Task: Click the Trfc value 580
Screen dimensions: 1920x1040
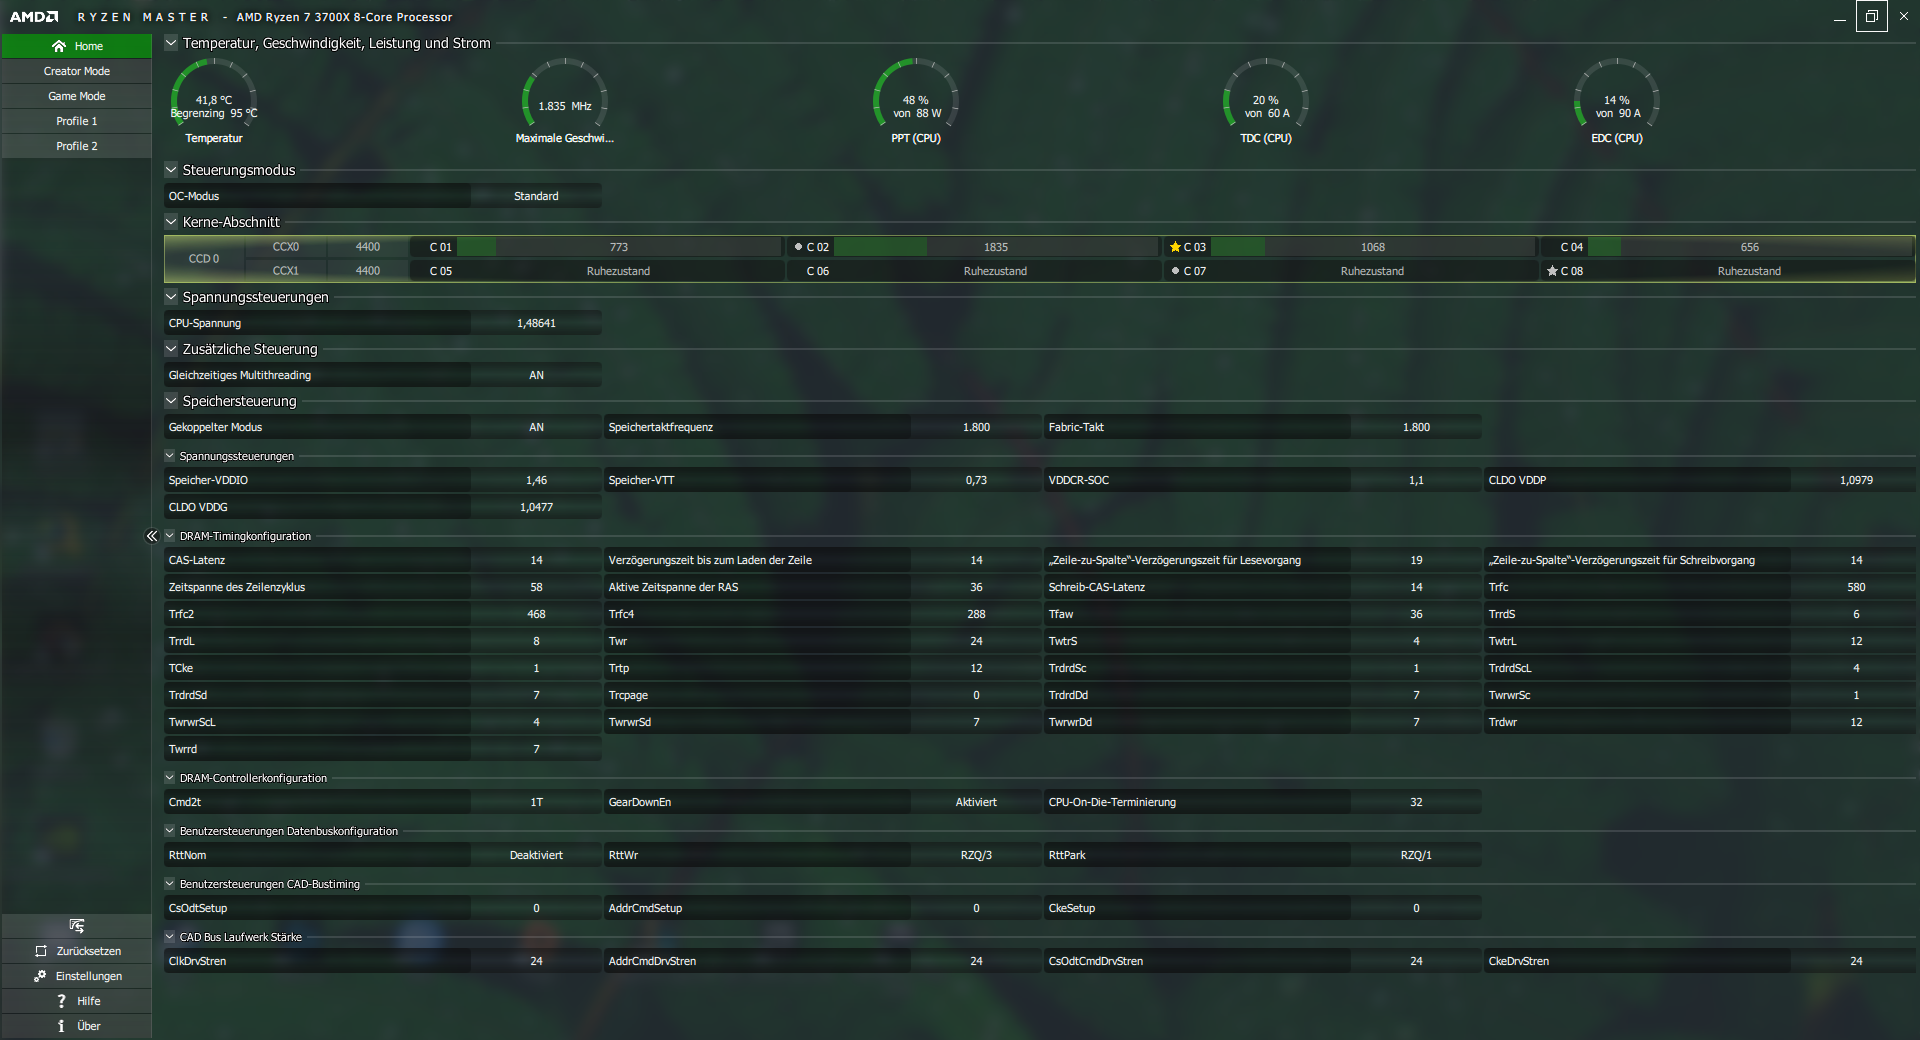Action: pos(1856,587)
